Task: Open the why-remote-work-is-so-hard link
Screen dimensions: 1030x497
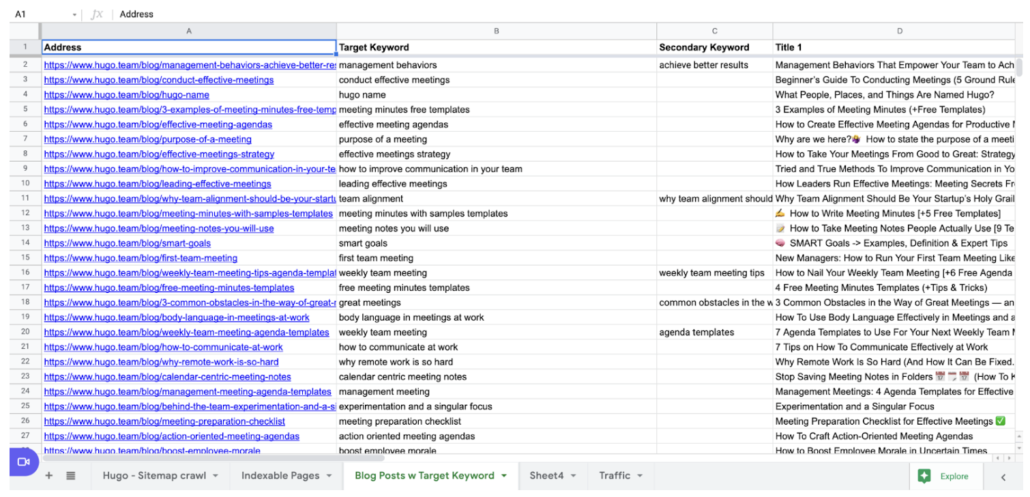Action: [x=162, y=362]
